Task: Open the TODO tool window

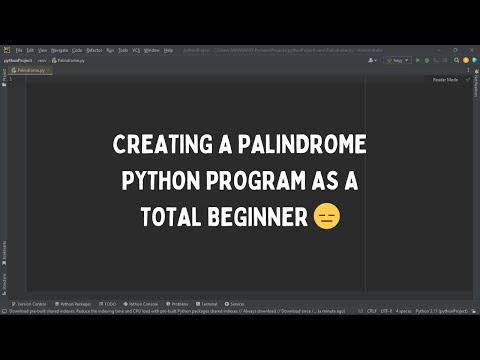Action: pyautogui.click(x=107, y=304)
